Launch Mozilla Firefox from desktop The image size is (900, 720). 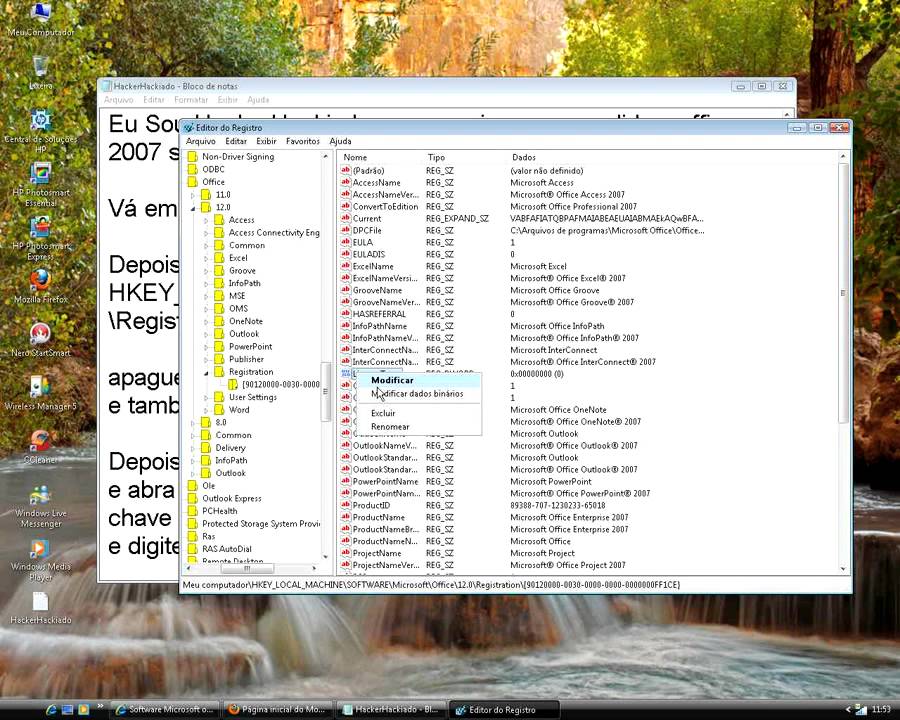coord(40,287)
